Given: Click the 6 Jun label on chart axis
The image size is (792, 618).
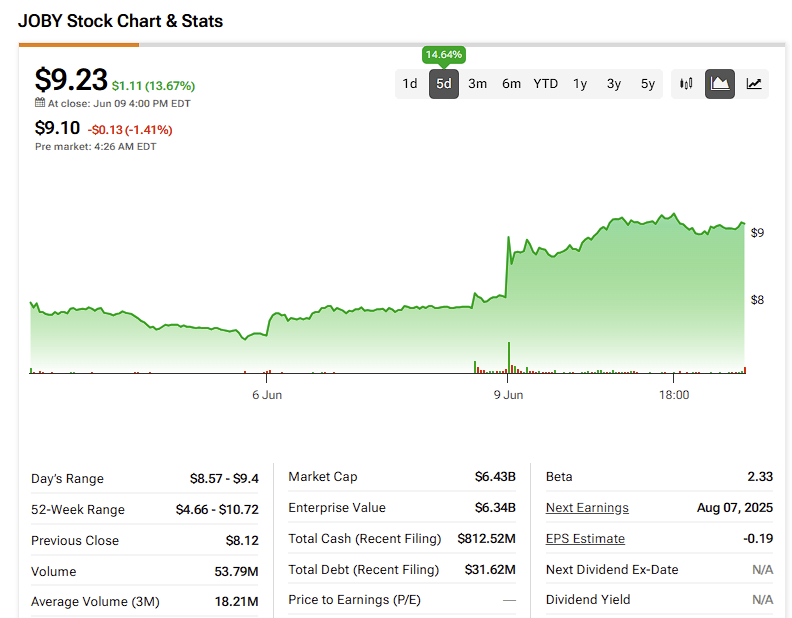Looking at the screenshot, I should [267, 395].
